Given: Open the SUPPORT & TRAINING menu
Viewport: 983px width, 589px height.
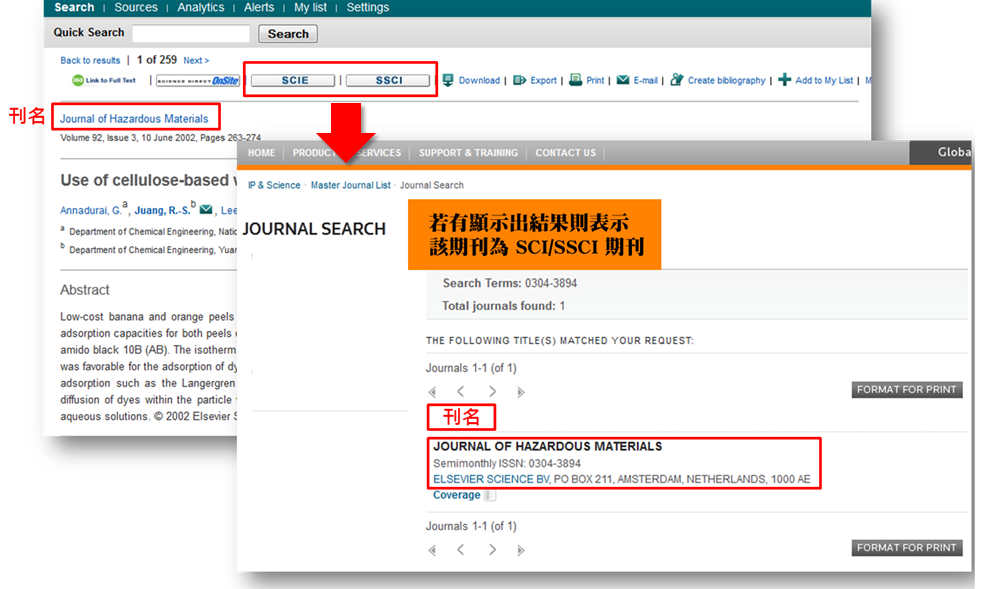Looking at the screenshot, I should pos(468,153).
